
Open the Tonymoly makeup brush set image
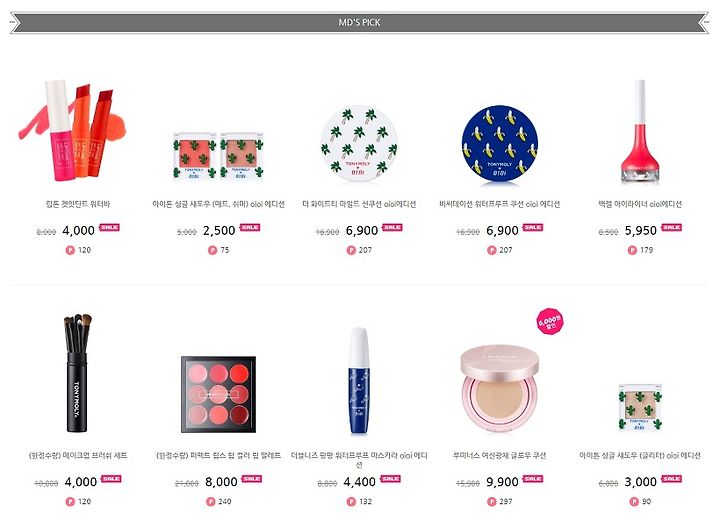(x=77, y=373)
